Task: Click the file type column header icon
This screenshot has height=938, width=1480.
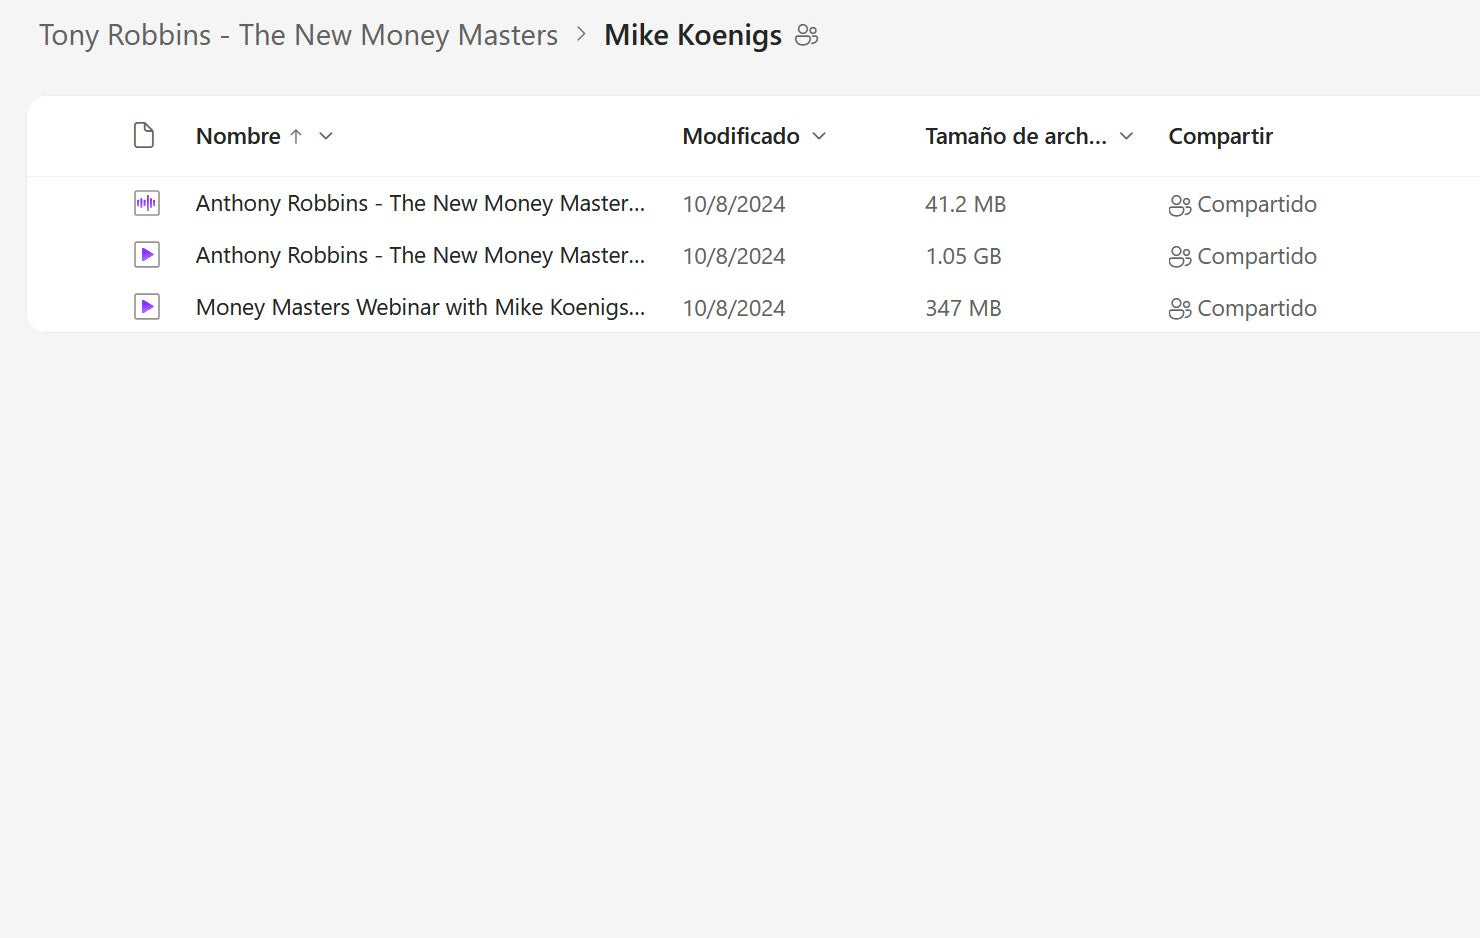Action: 144,136
